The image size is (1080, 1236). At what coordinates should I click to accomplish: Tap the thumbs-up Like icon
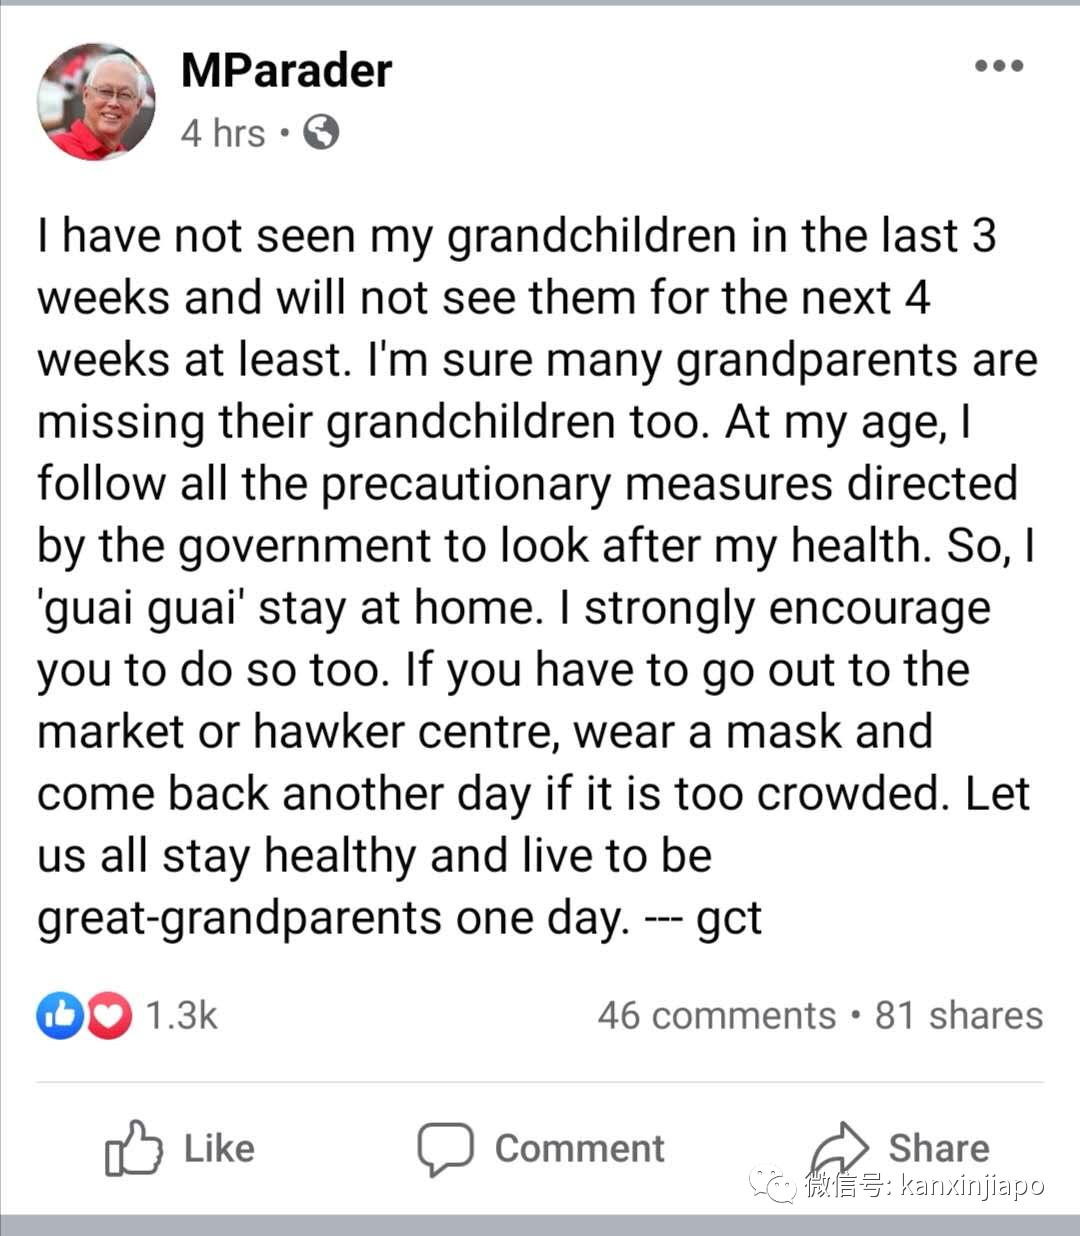134,1148
